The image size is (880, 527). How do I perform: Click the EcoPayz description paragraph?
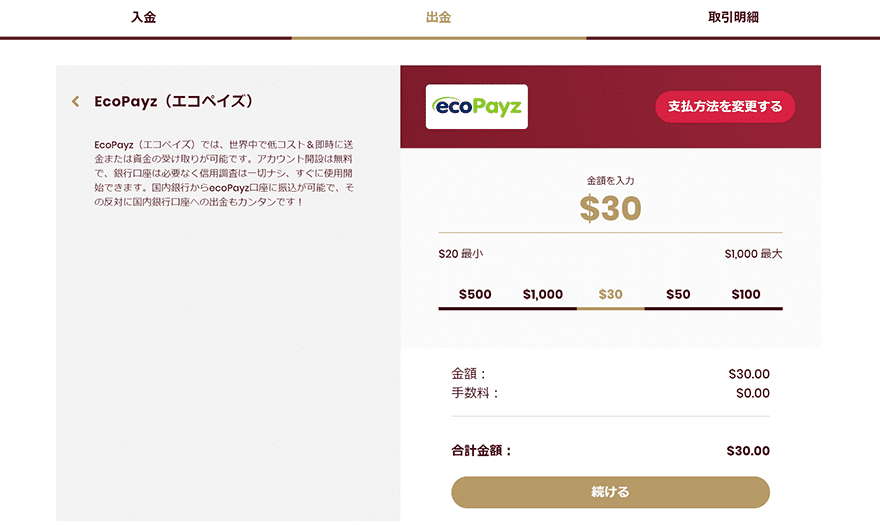[x=224, y=173]
